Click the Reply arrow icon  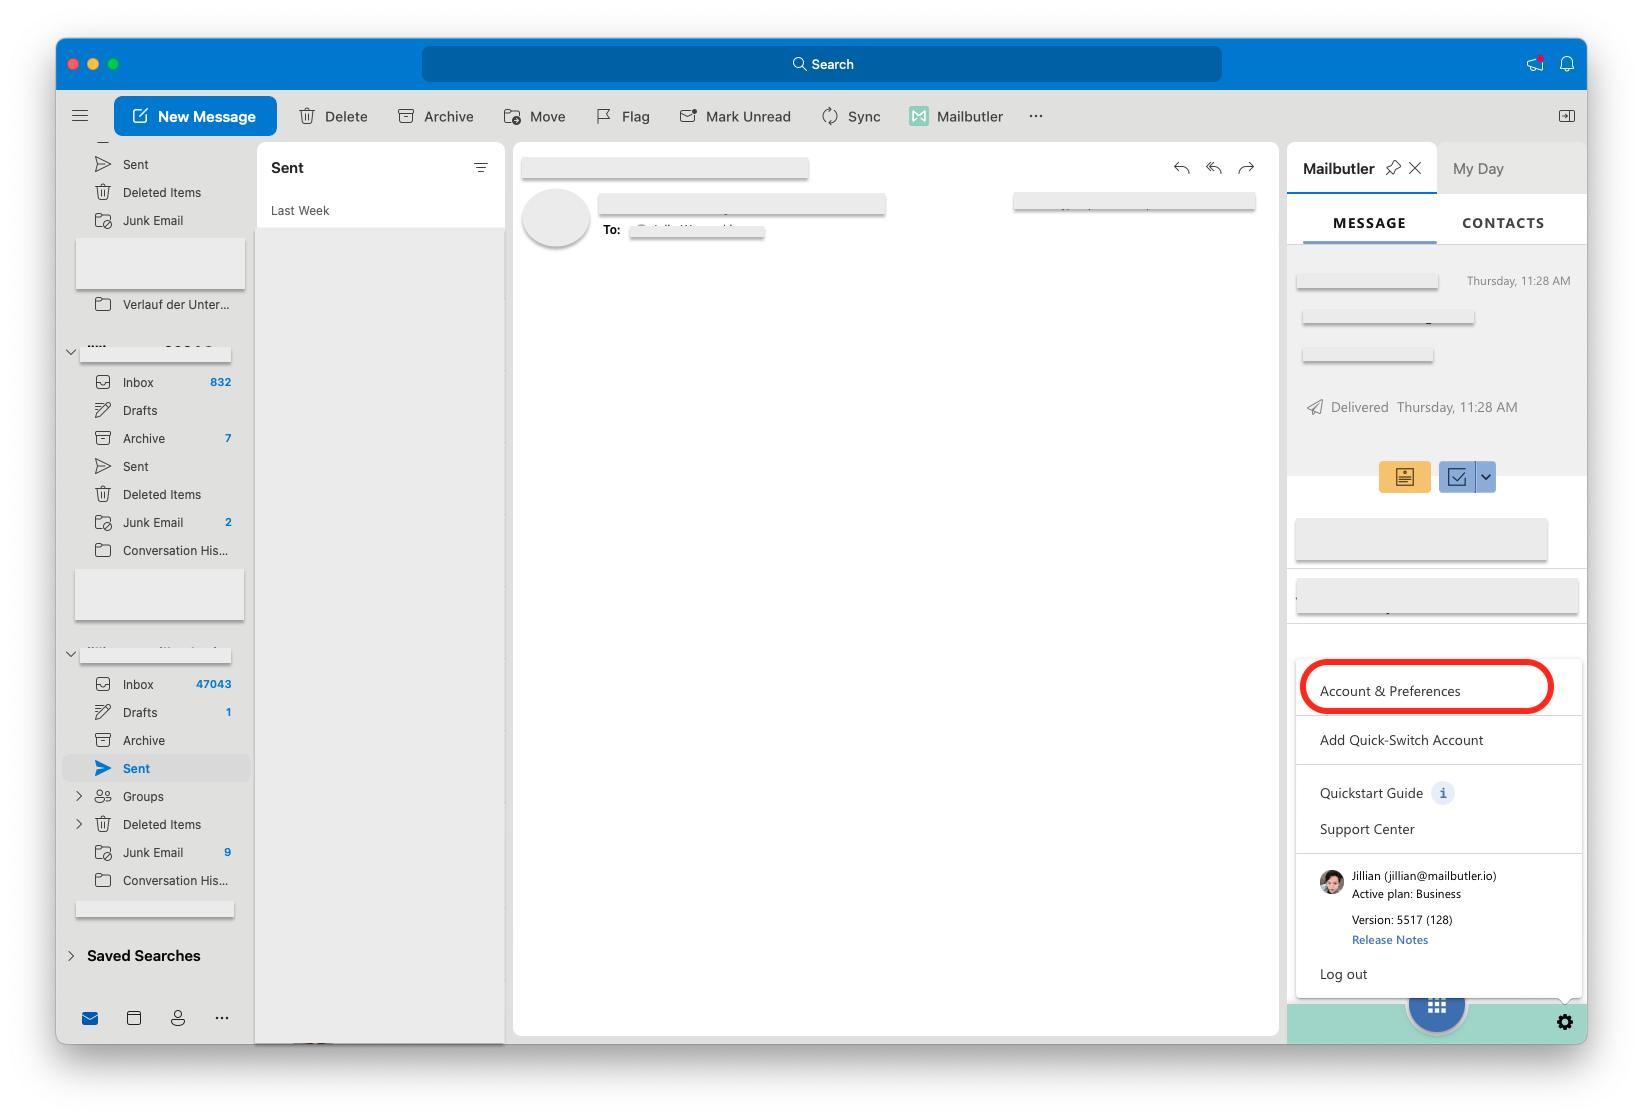point(1182,168)
